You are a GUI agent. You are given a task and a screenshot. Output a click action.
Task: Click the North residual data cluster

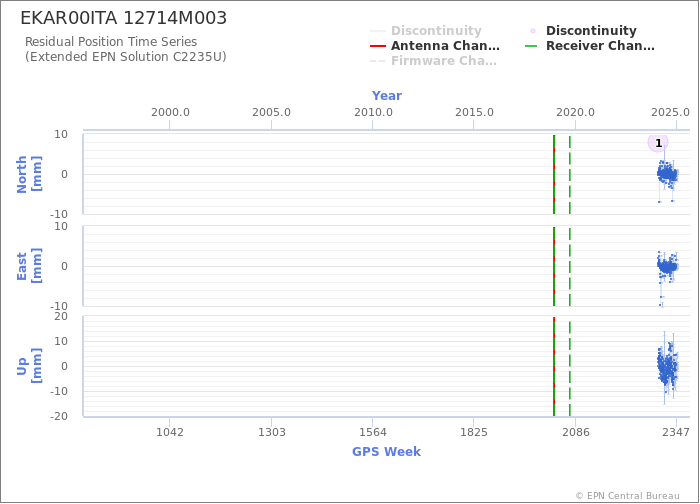point(667,174)
